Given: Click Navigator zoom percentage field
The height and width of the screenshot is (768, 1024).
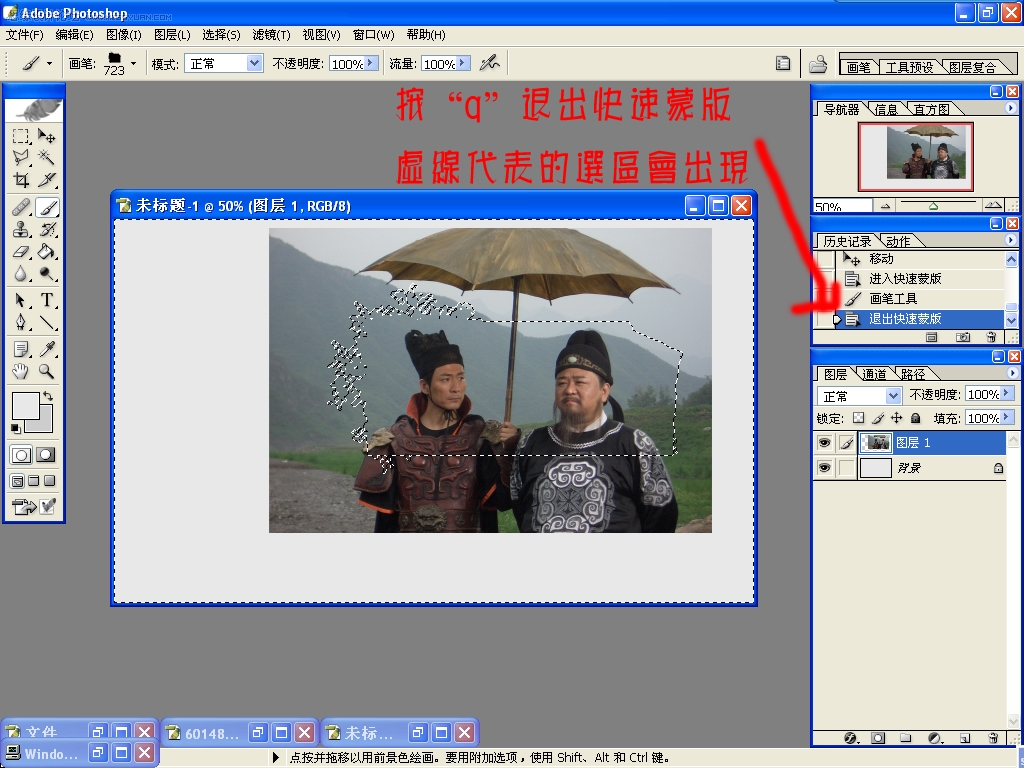Looking at the screenshot, I should tap(842, 206).
